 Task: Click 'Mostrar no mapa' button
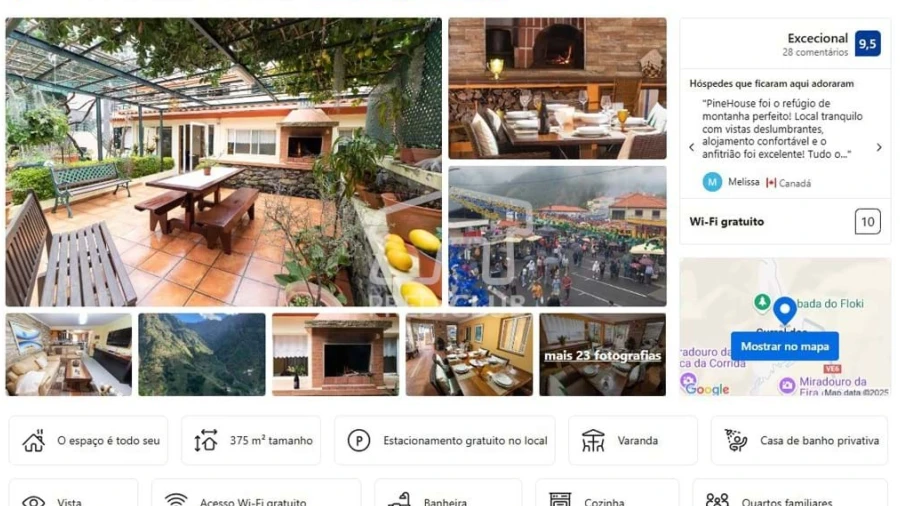click(785, 347)
